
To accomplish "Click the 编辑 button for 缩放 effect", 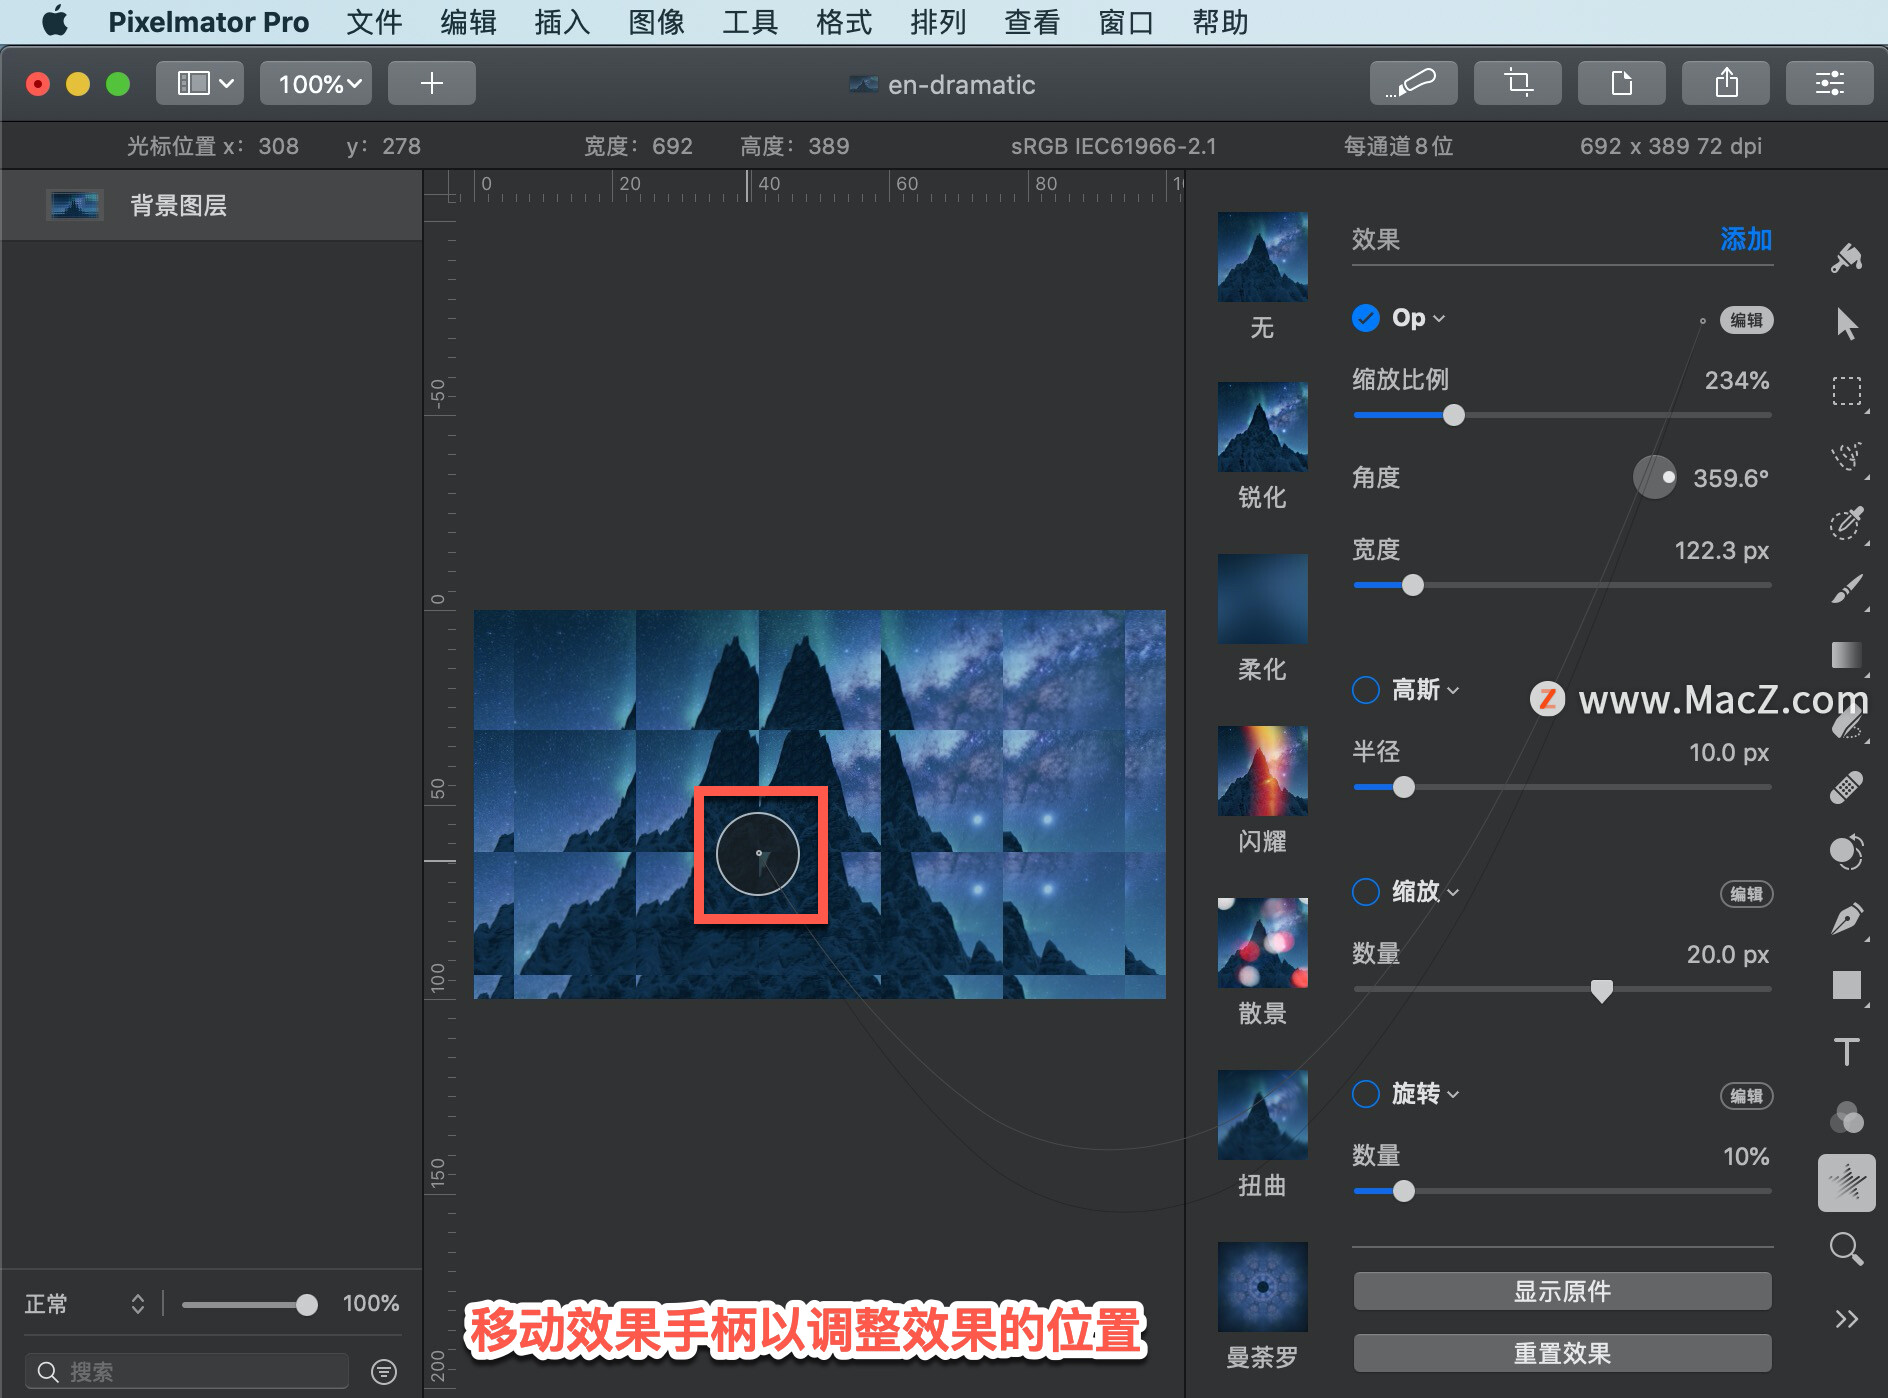I will tap(1746, 894).
